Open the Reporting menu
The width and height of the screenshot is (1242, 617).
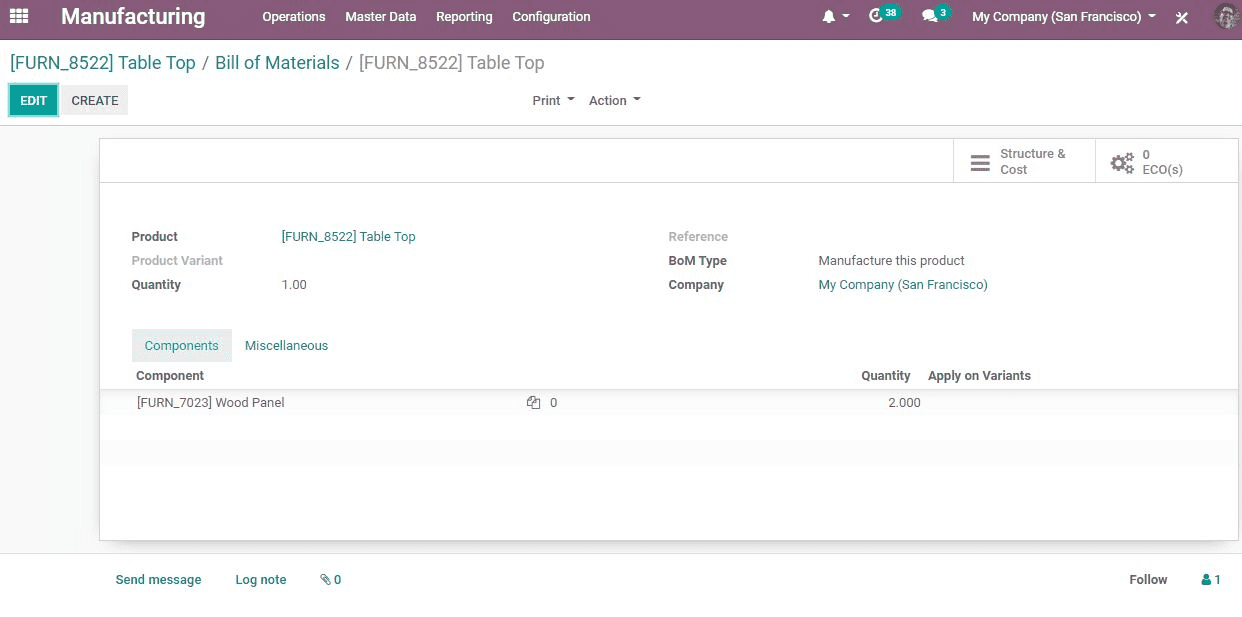(464, 17)
